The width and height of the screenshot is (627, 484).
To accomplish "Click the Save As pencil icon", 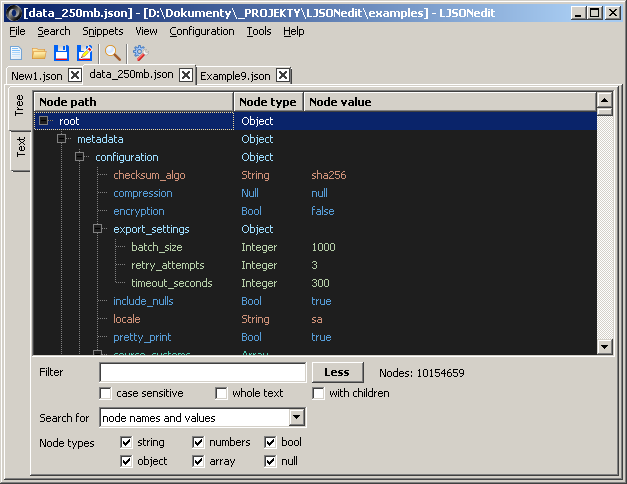I will (85, 53).
